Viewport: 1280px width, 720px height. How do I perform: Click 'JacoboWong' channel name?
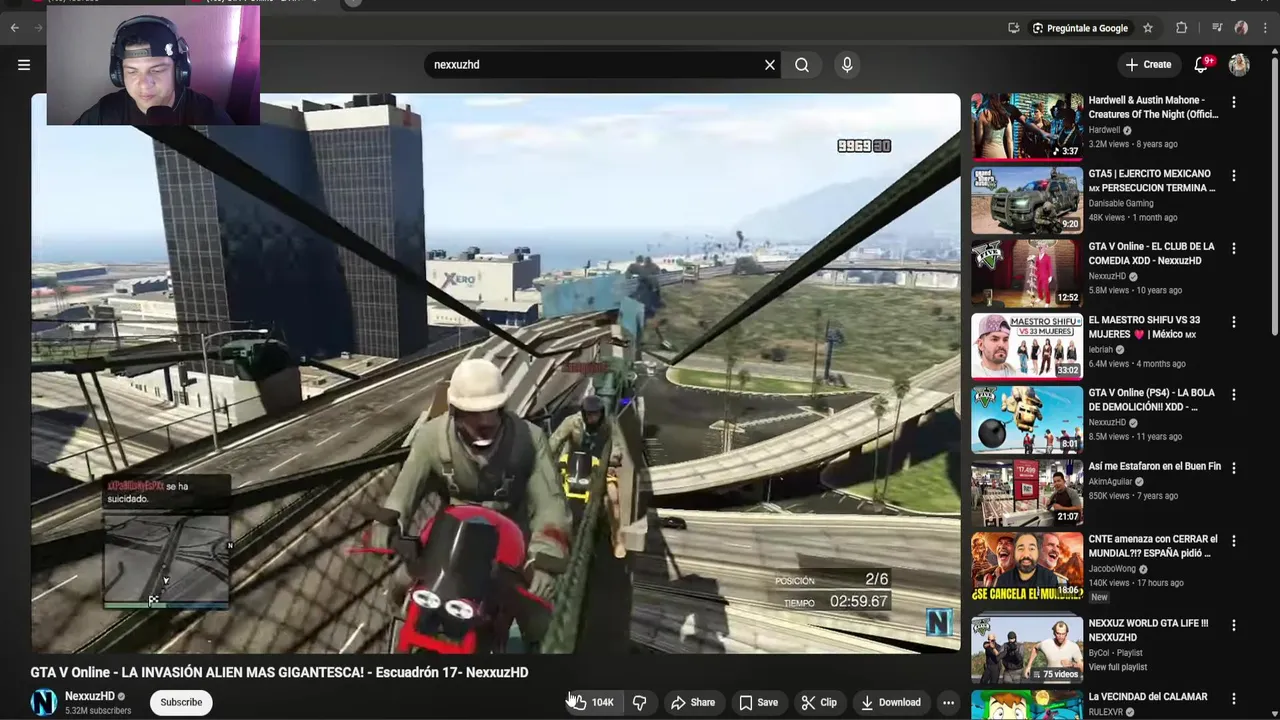click(1112, 569)
